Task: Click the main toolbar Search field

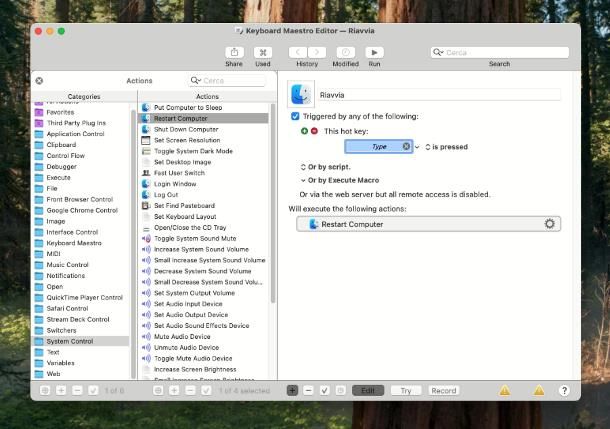Action: (x=500, y=52)
